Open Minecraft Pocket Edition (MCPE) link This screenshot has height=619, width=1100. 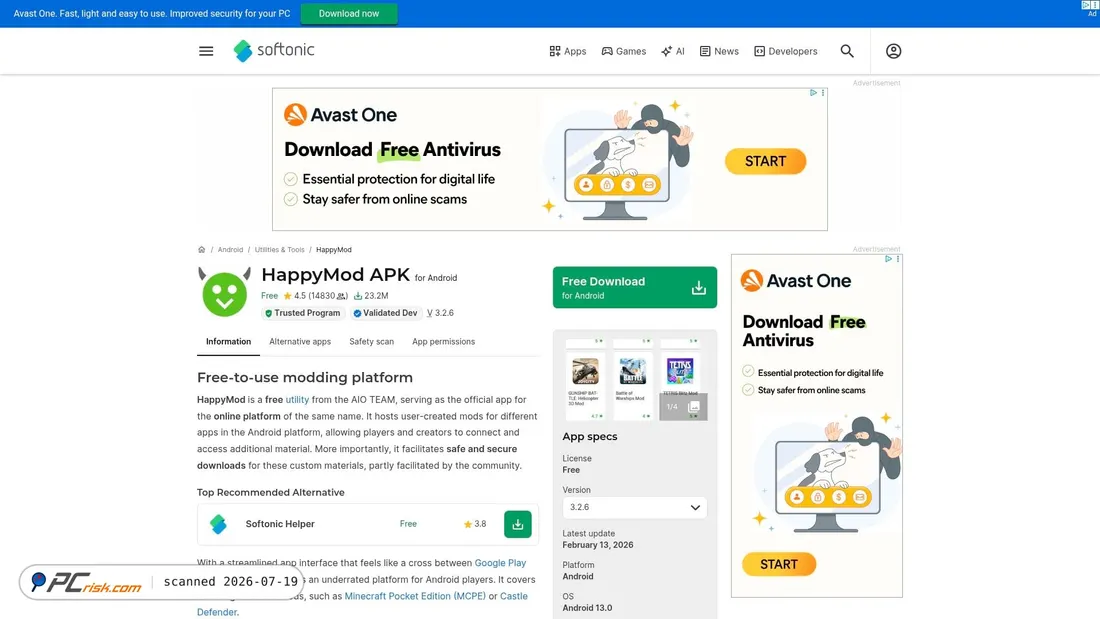(x=415, y=596)
